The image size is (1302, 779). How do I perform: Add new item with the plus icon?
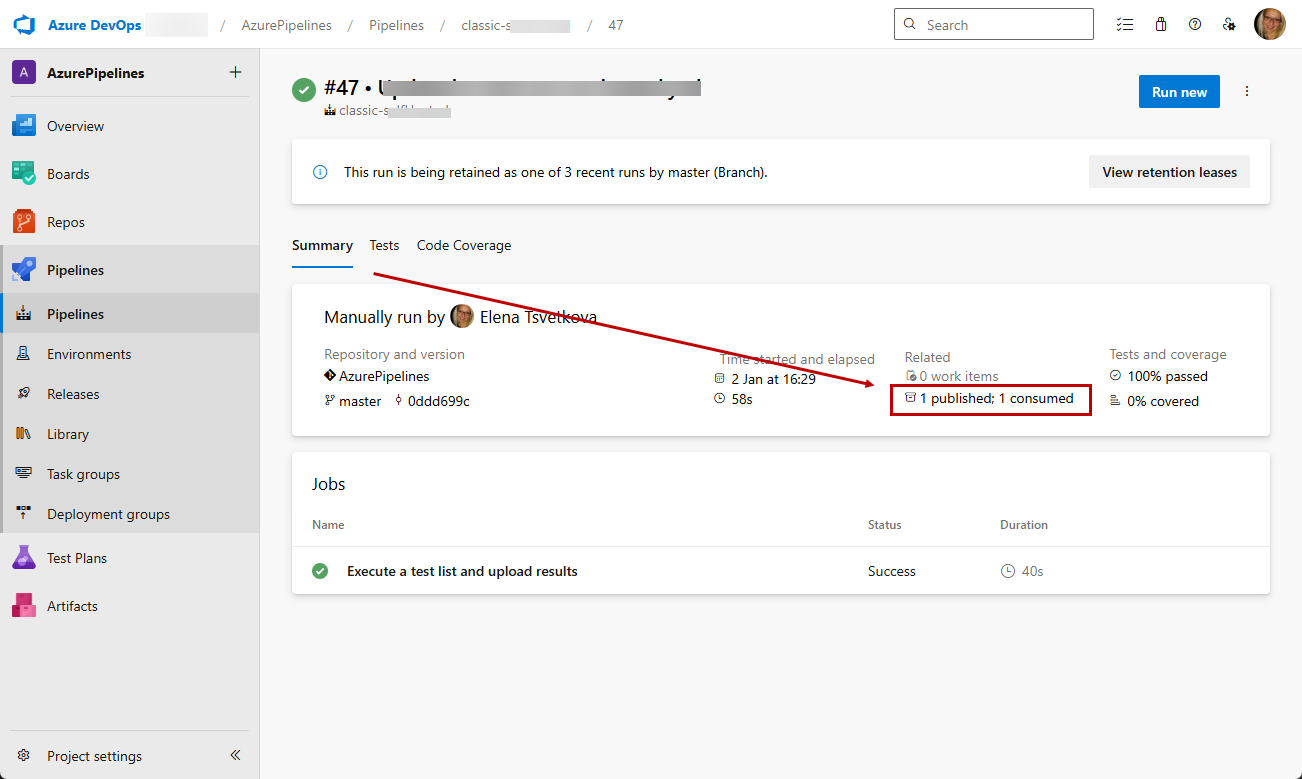click(235, 72)
